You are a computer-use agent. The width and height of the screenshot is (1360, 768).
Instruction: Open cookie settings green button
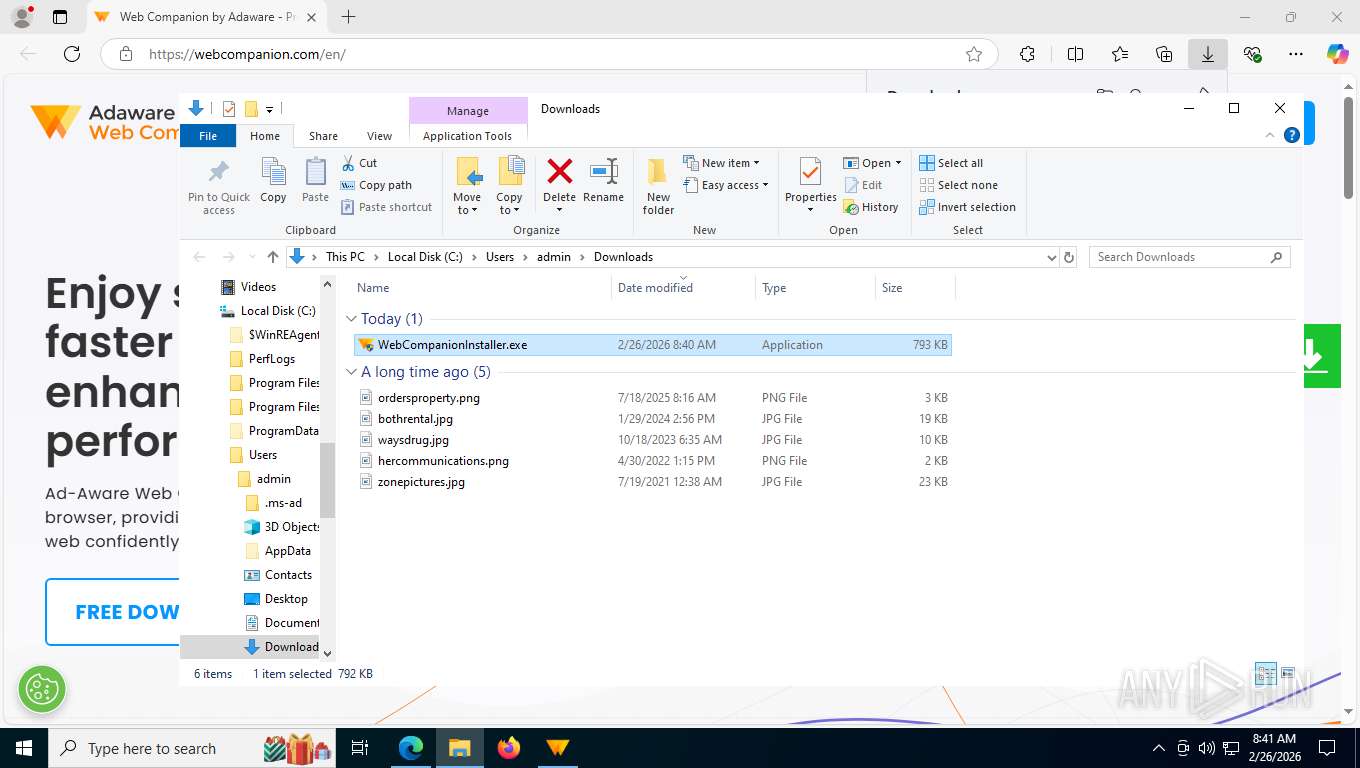coord(42,688)
